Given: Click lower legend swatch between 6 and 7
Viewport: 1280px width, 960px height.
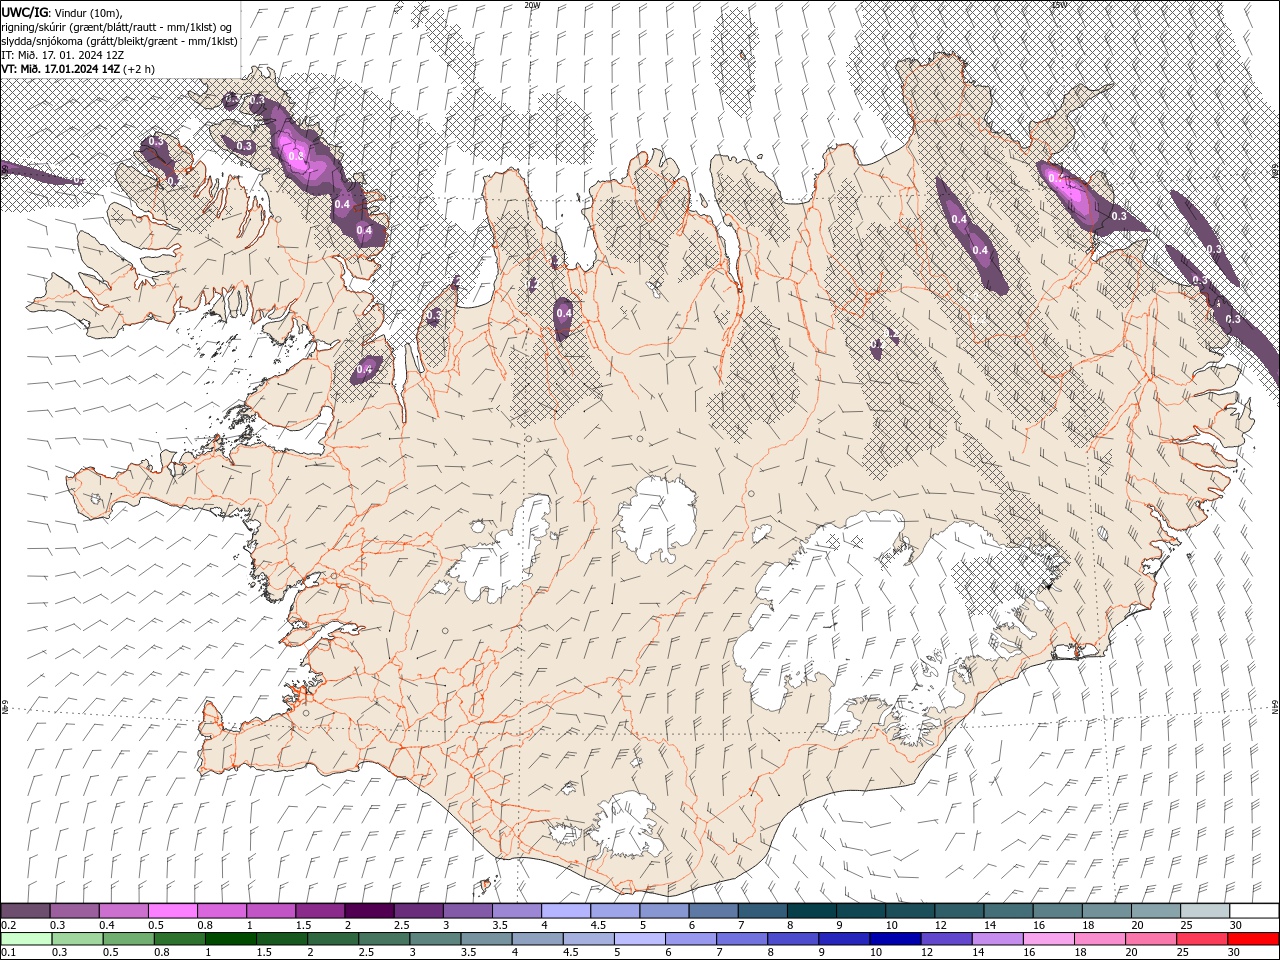Looking at the screenshot, I should [689, 939].
